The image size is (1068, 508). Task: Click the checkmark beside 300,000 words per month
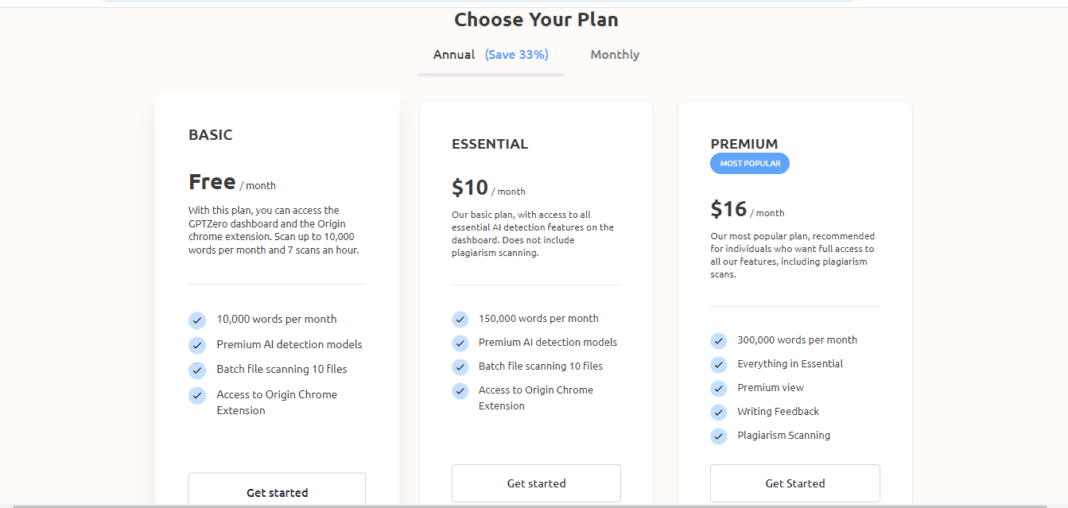(x=719, y=340)
